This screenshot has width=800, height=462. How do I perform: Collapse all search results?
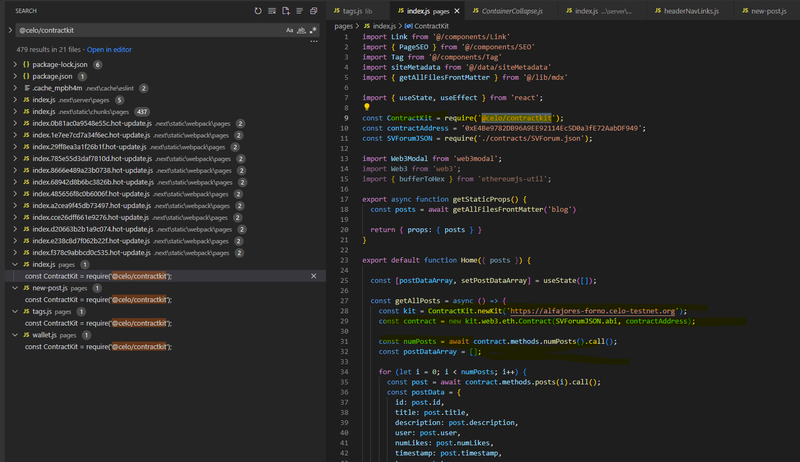tap(313, 11)
